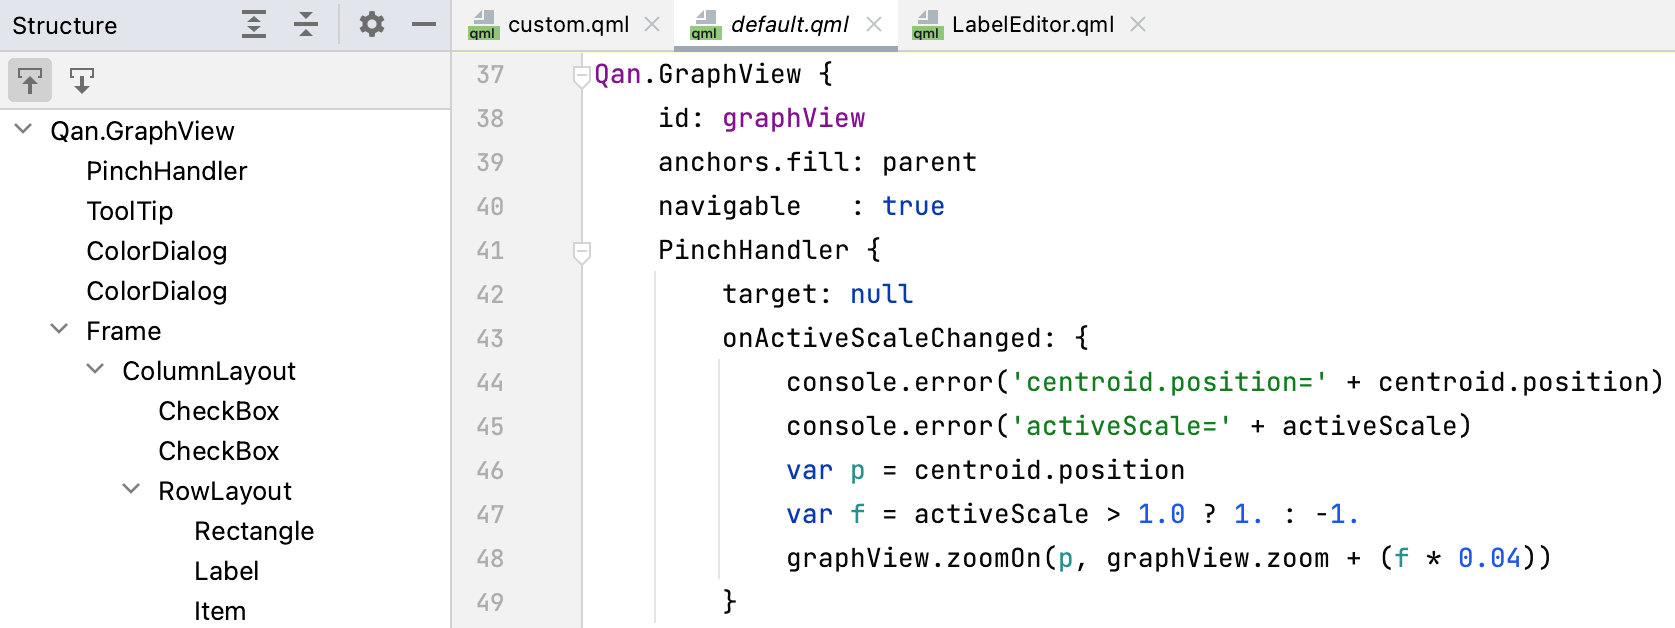Screen dimensions: 1675x628
Task: Toggle Autoscroll from Source button
Action: tap(82, 80)
